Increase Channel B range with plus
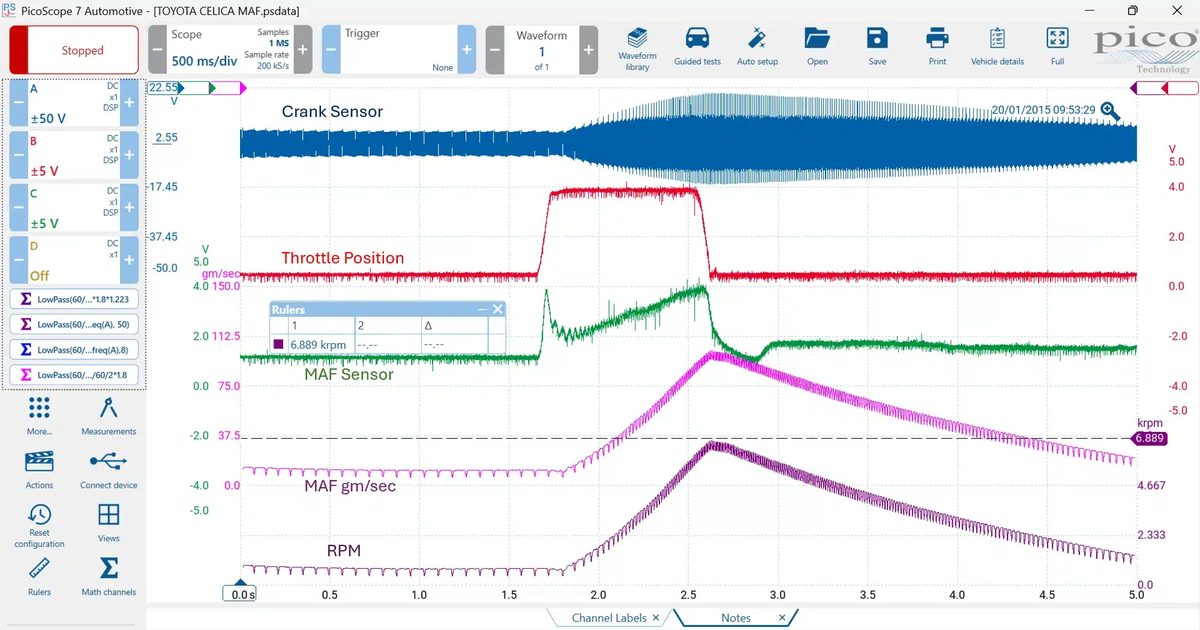The height and width of the screenshot is (630, 1200). [x=129, y=156]
